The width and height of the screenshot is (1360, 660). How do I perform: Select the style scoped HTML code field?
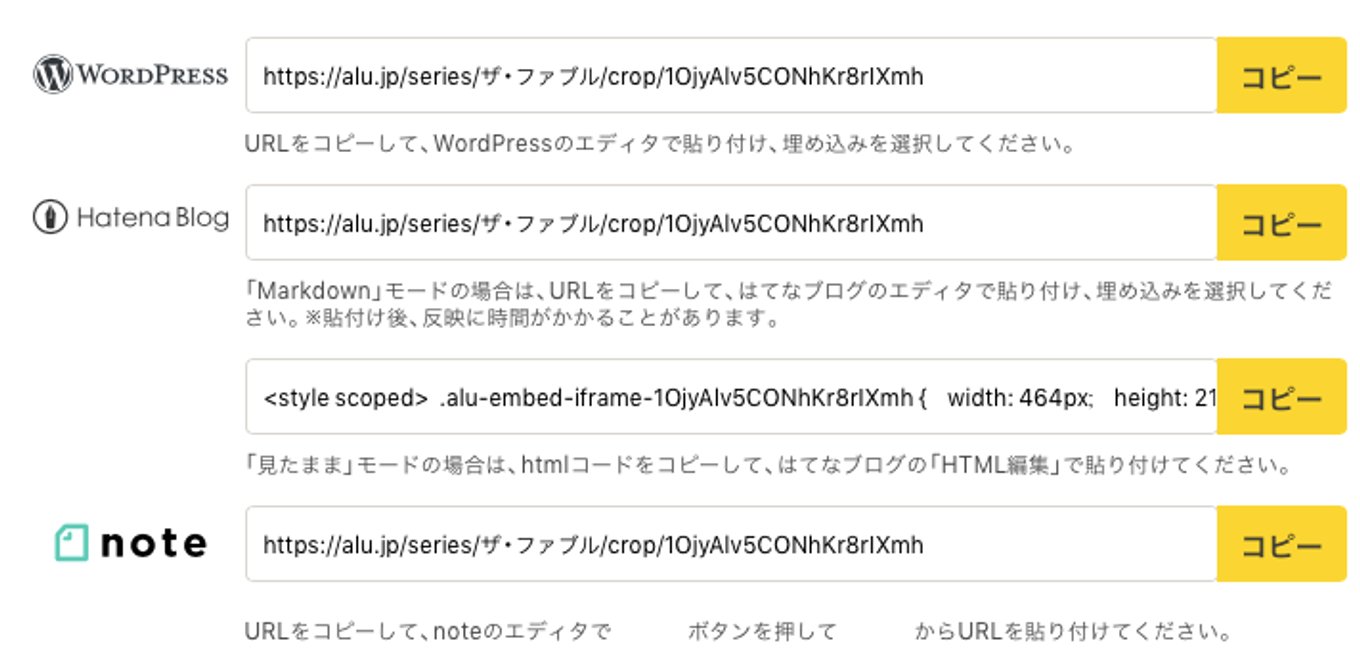tap(731, 396)
